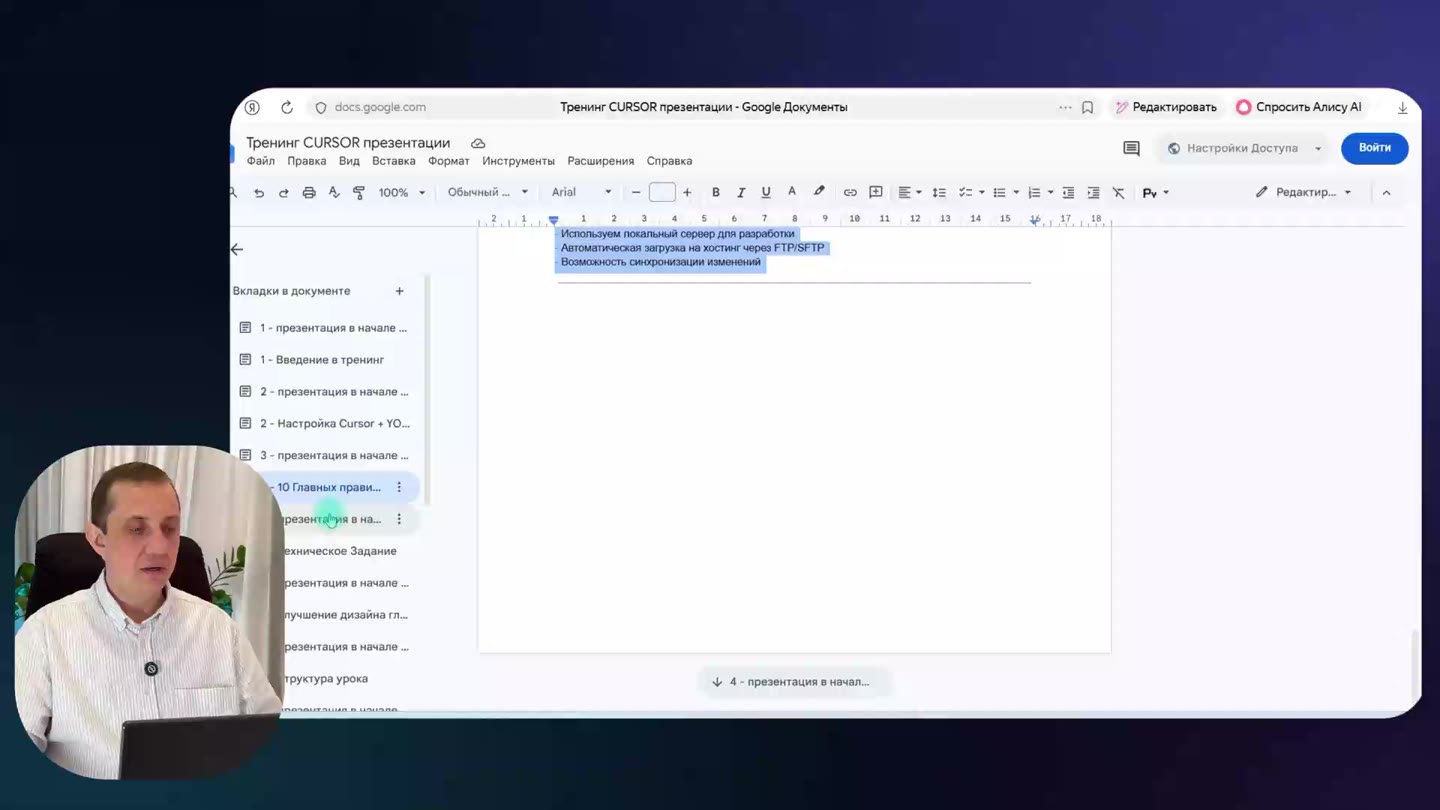Run the spelling and grammar check icon
Image resolution: width=1440 pixels, height=810 pixels.
click(334, 193)
